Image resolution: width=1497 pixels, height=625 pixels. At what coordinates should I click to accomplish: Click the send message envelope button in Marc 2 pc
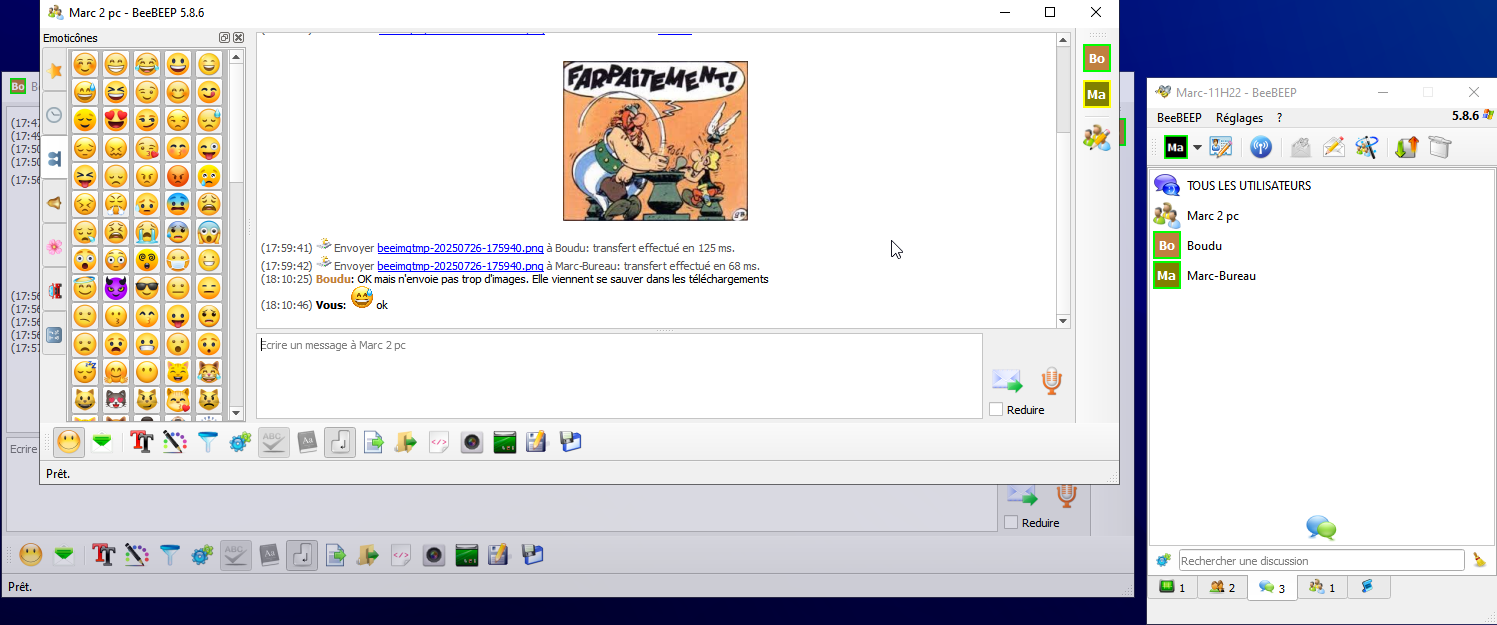click(1007, 381)
